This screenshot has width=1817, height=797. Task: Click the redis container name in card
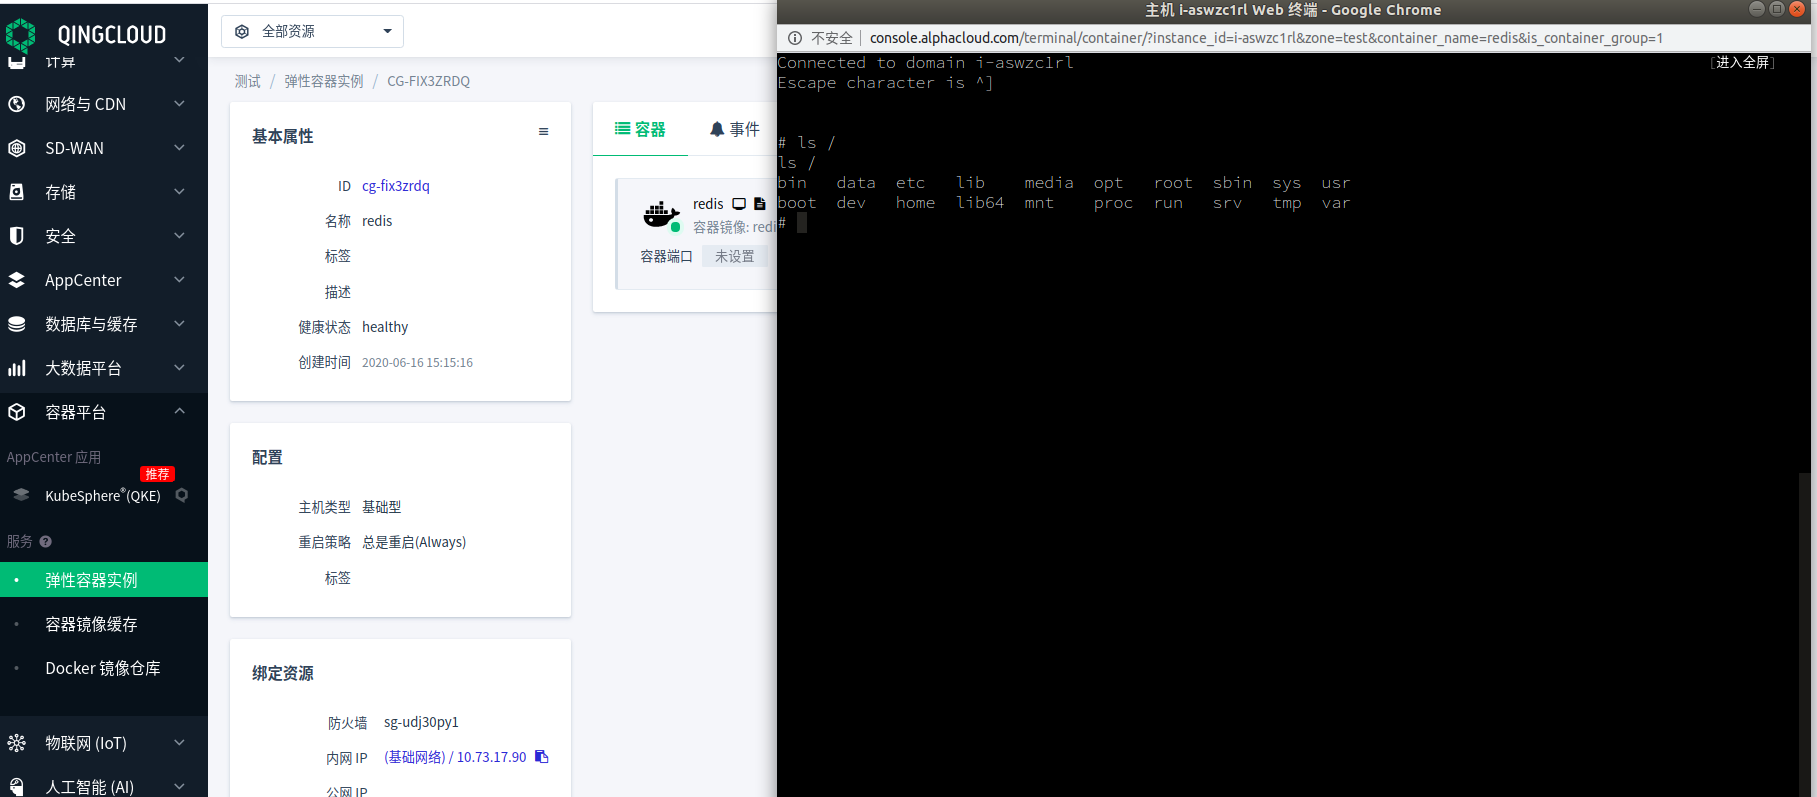pos(708,204)
